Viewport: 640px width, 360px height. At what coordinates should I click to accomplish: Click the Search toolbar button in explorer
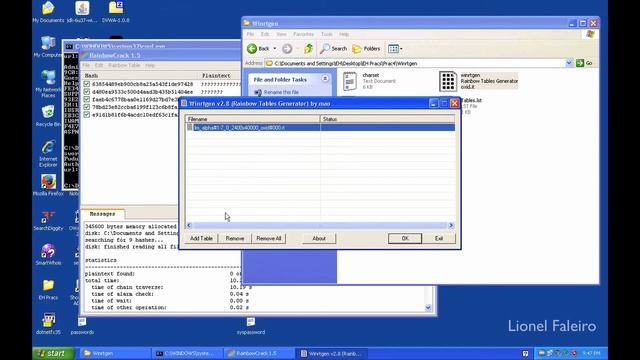click(x=333, y=49)
